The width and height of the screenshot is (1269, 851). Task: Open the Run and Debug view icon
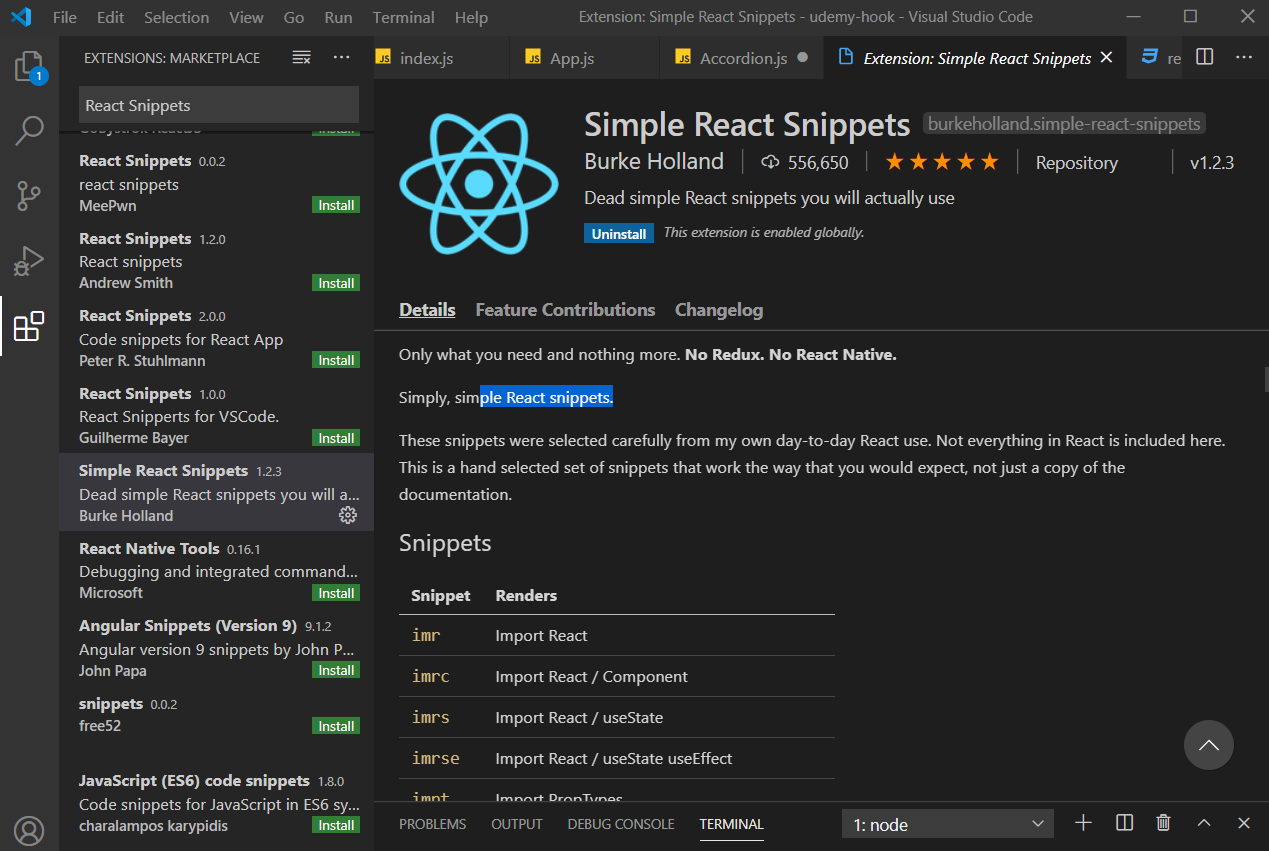(29, 261)
